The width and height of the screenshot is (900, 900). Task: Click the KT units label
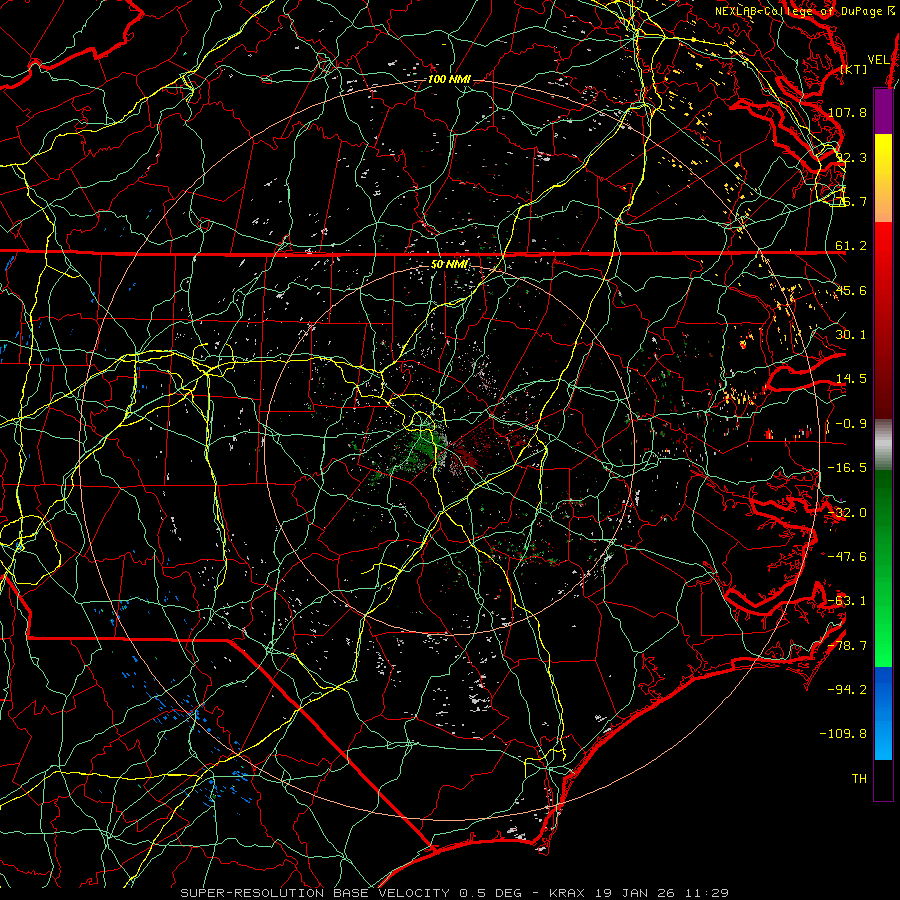853,69
